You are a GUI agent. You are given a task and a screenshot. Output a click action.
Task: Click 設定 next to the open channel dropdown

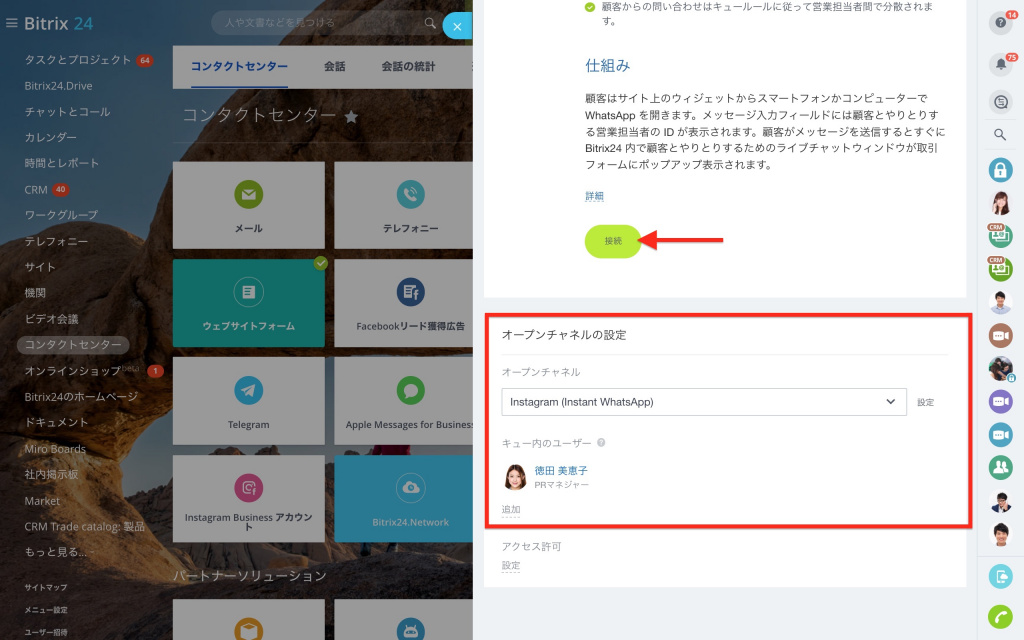point(925,402)
